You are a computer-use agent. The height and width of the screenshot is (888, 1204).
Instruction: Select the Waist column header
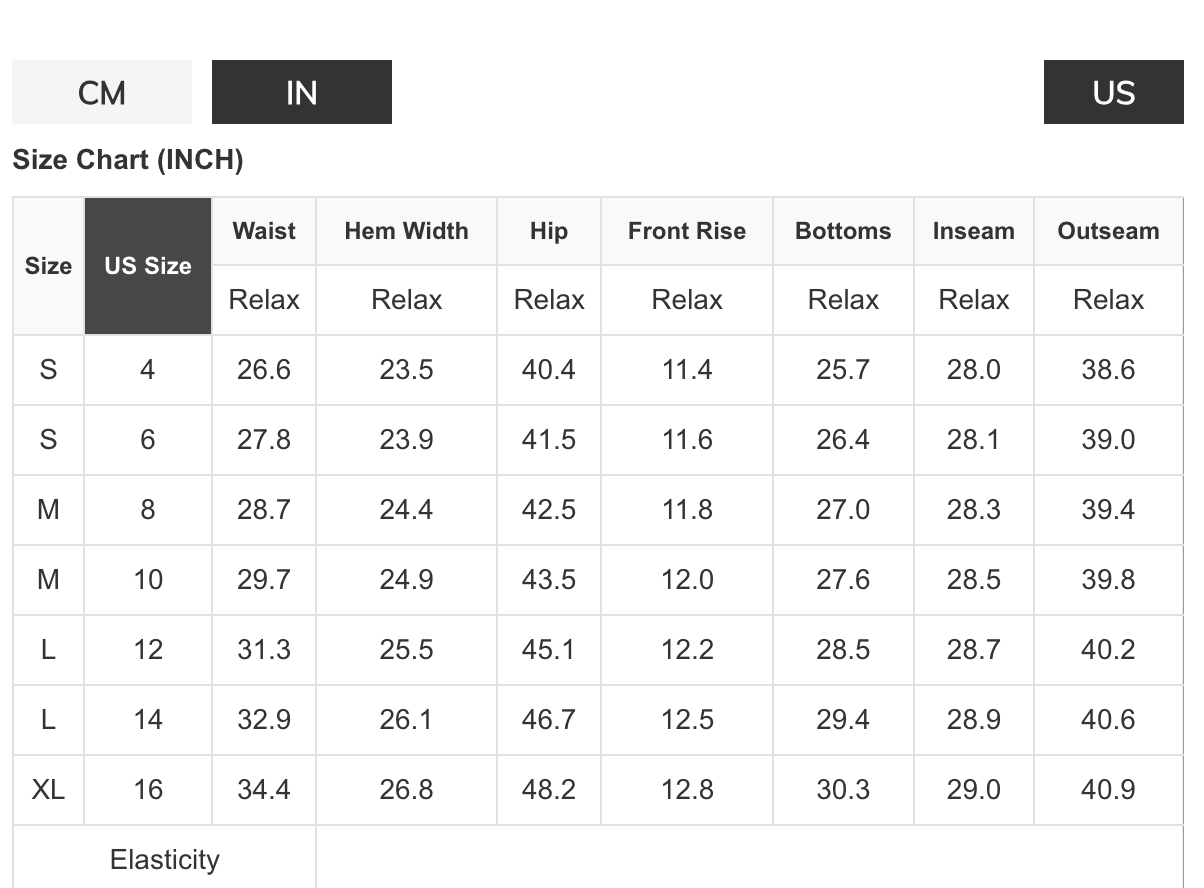click(x=264, y=231)
